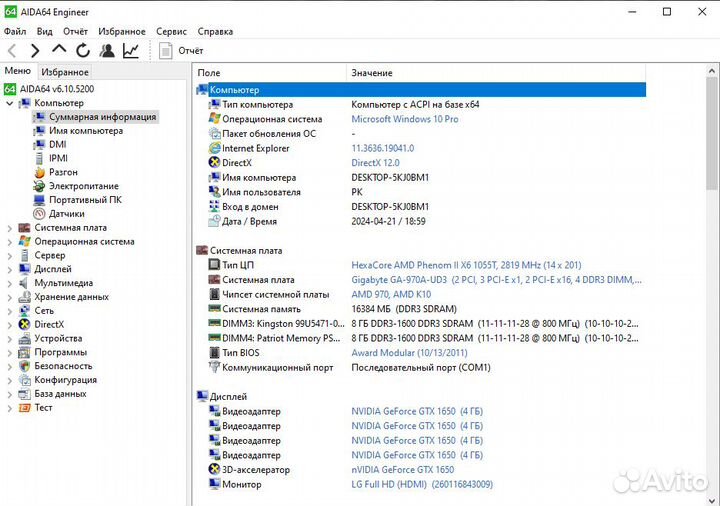Open the Internet Explorer version 11.3636.19041.0 link
The image size is (720, 506).
382,148
